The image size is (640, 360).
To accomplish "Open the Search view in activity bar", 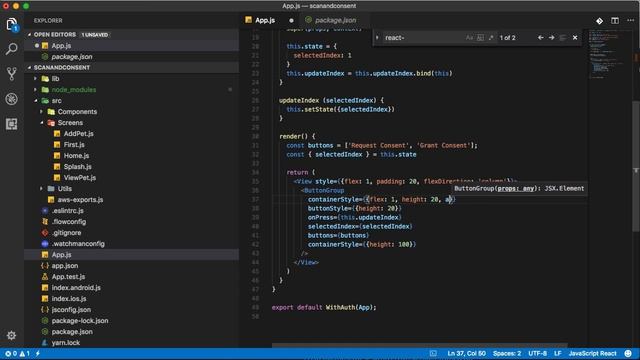I will tap(12, 49).
